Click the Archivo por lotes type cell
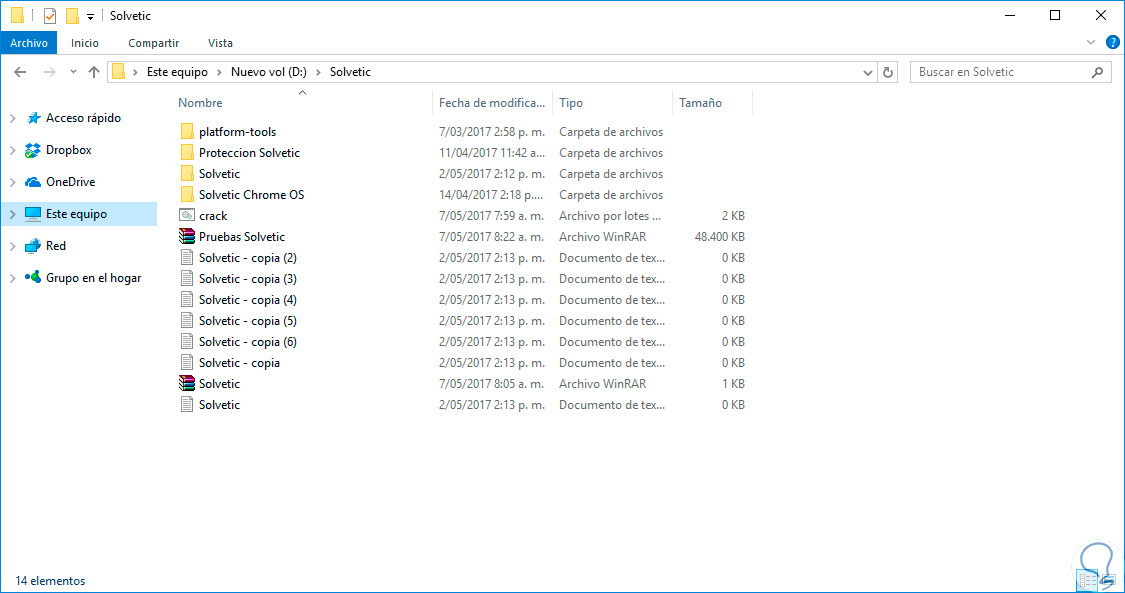This screenshot has height=593, width=1125. click(610, 216)
